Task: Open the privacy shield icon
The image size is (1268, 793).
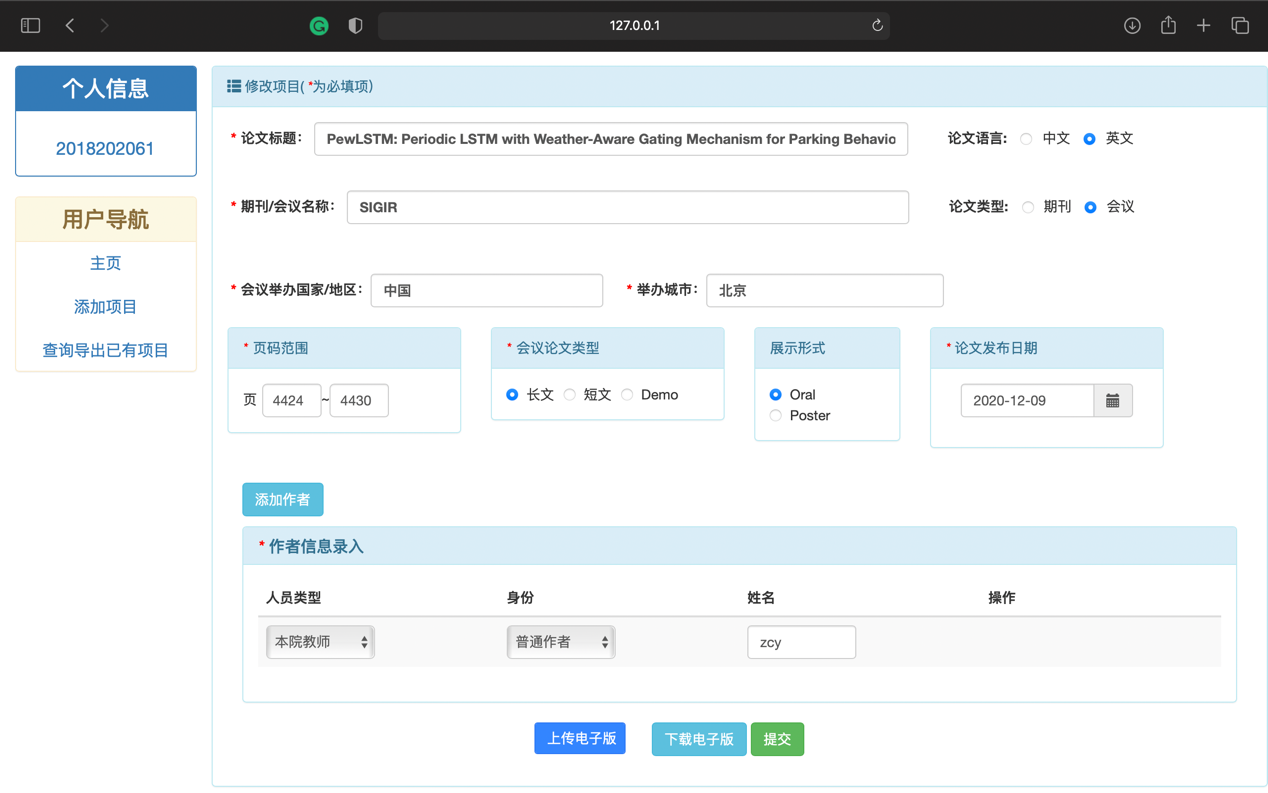Action: pyautogui.click(x=355, y=26)
